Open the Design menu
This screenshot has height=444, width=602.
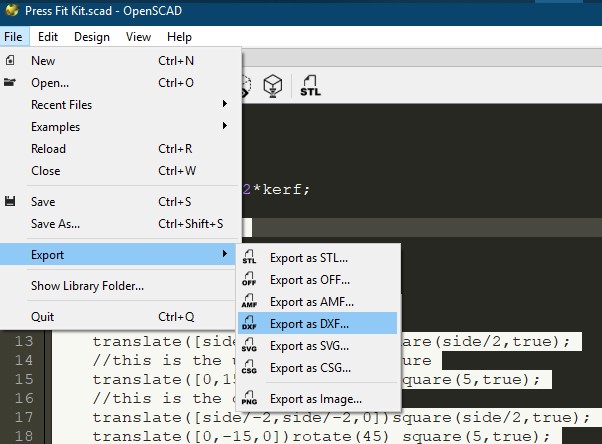click(92, 37)
